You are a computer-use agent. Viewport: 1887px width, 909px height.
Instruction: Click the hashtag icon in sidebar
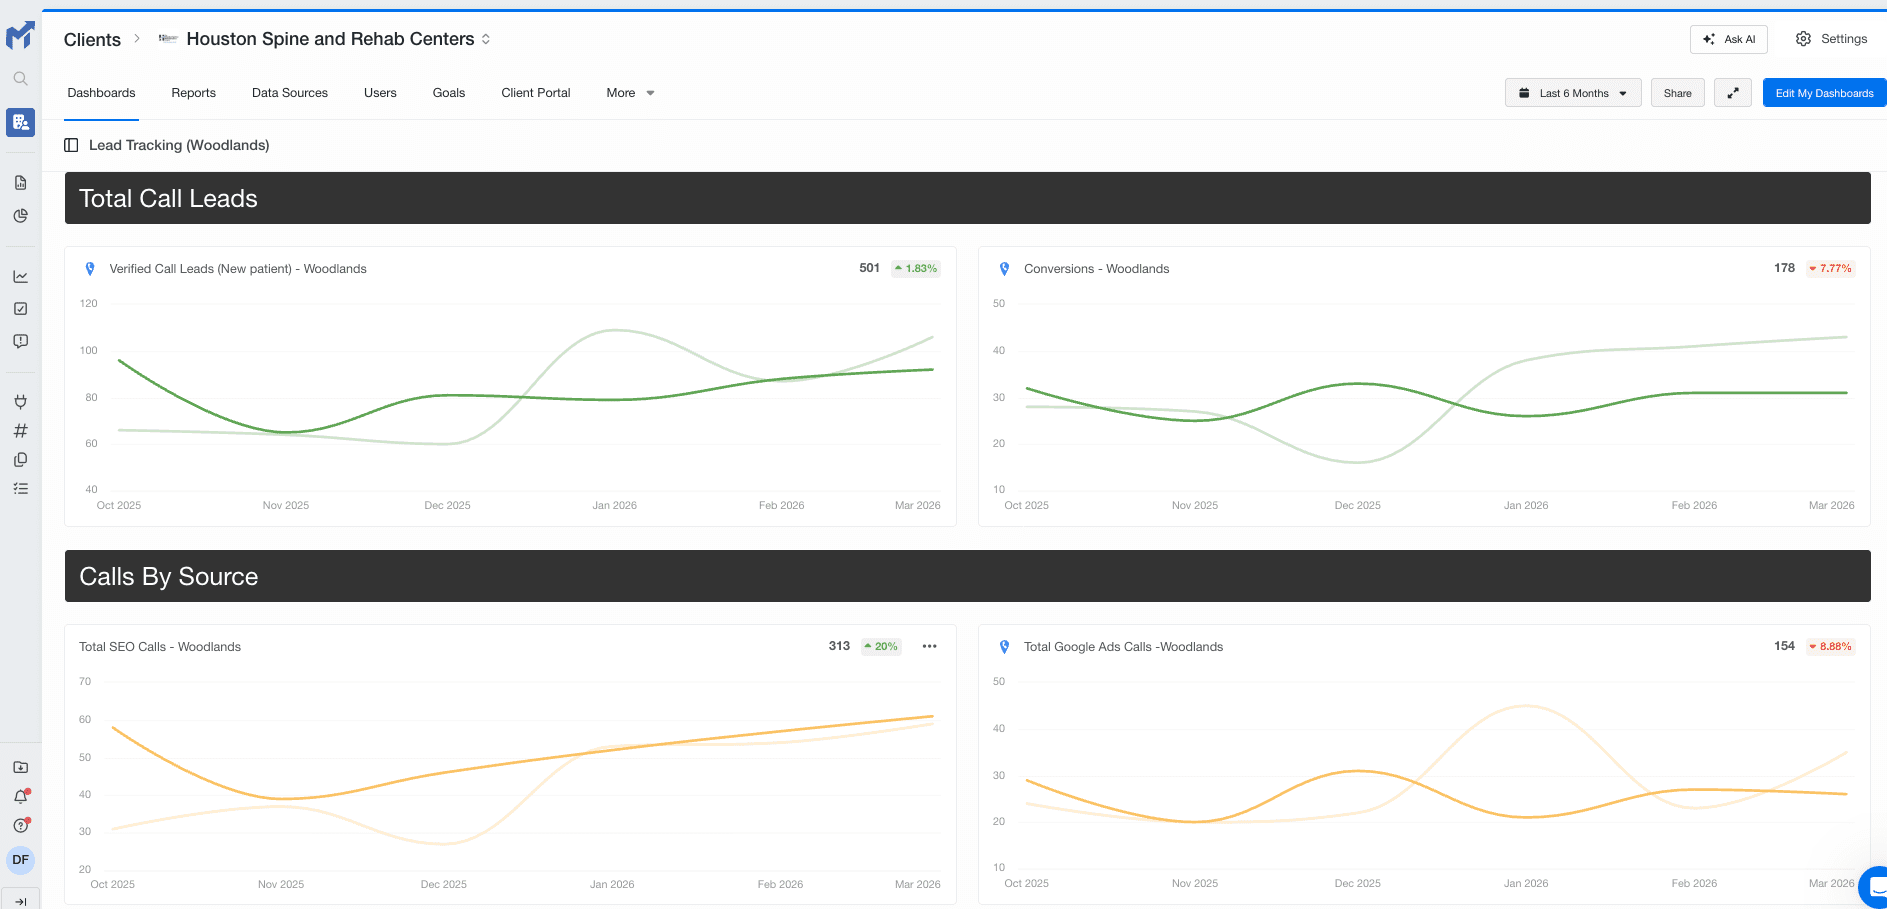(x=20, y=431)
